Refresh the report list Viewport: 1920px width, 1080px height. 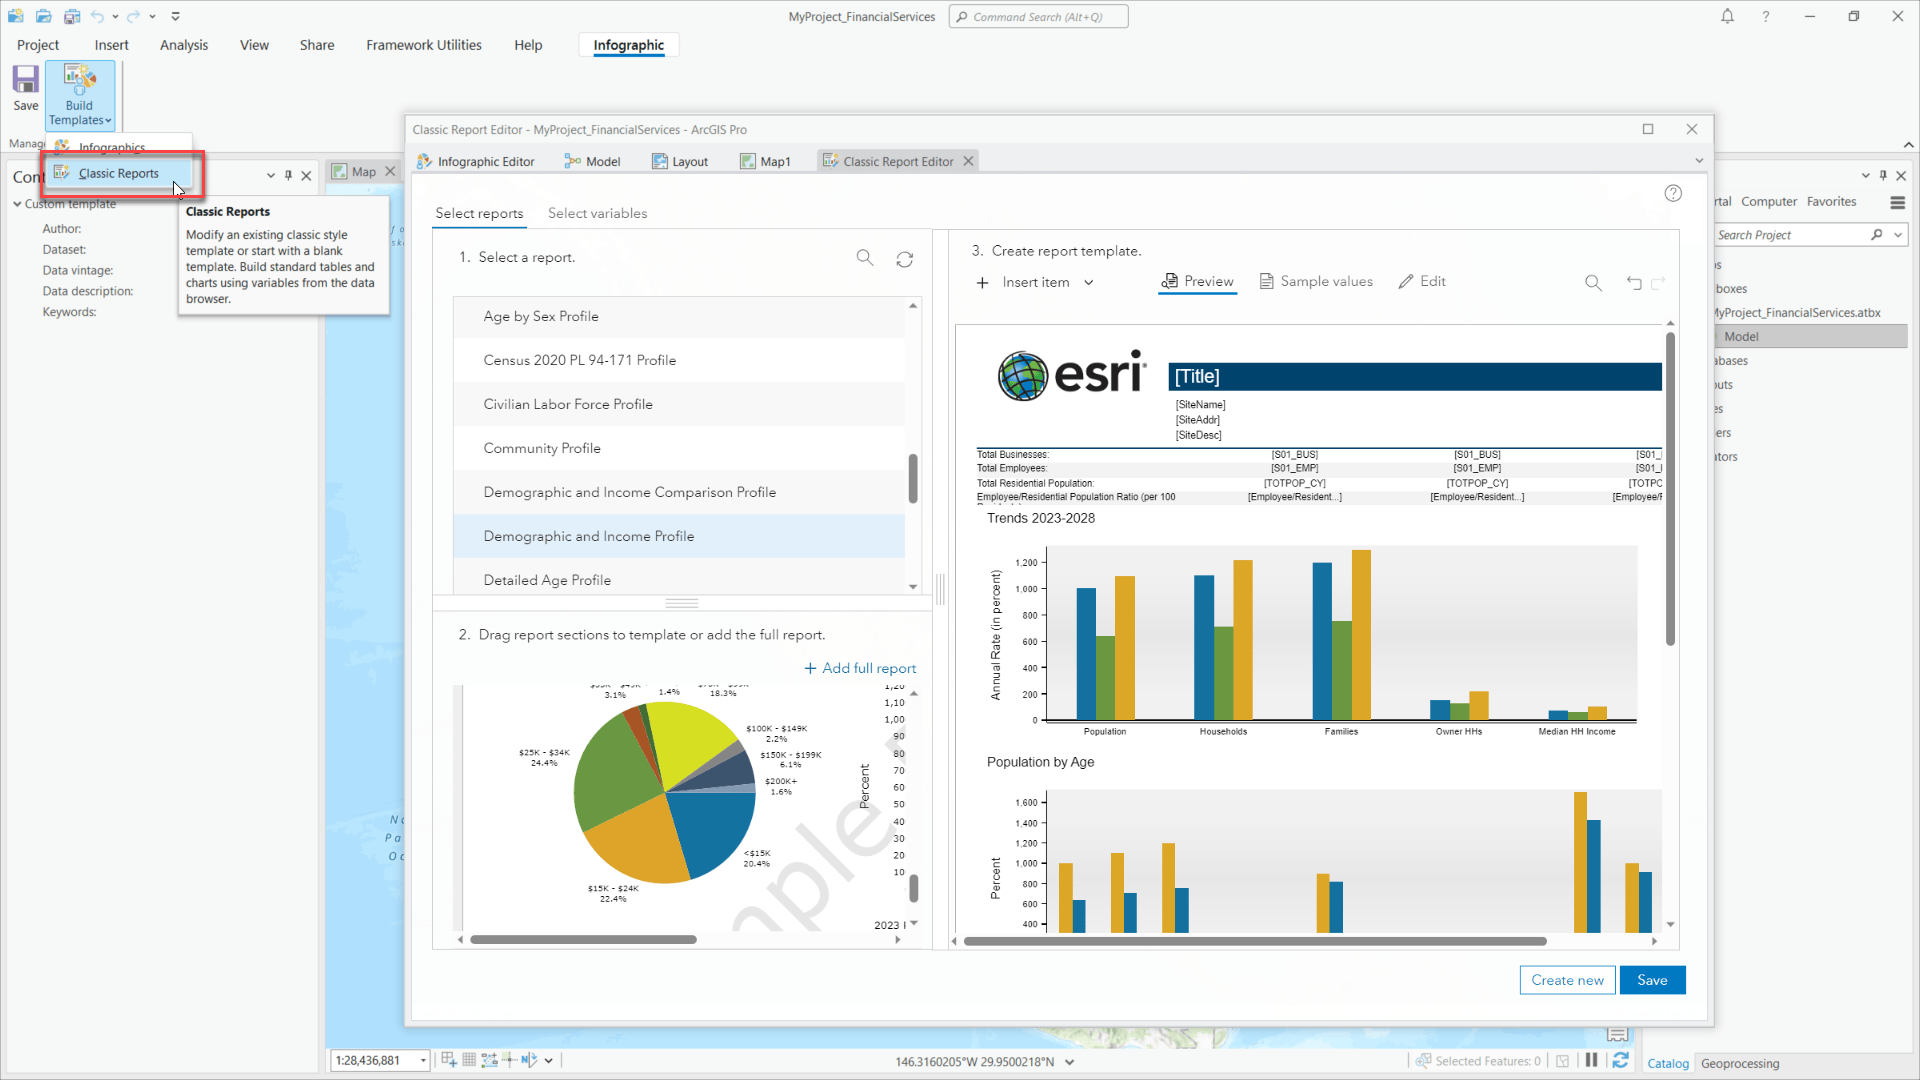(904, 259)
